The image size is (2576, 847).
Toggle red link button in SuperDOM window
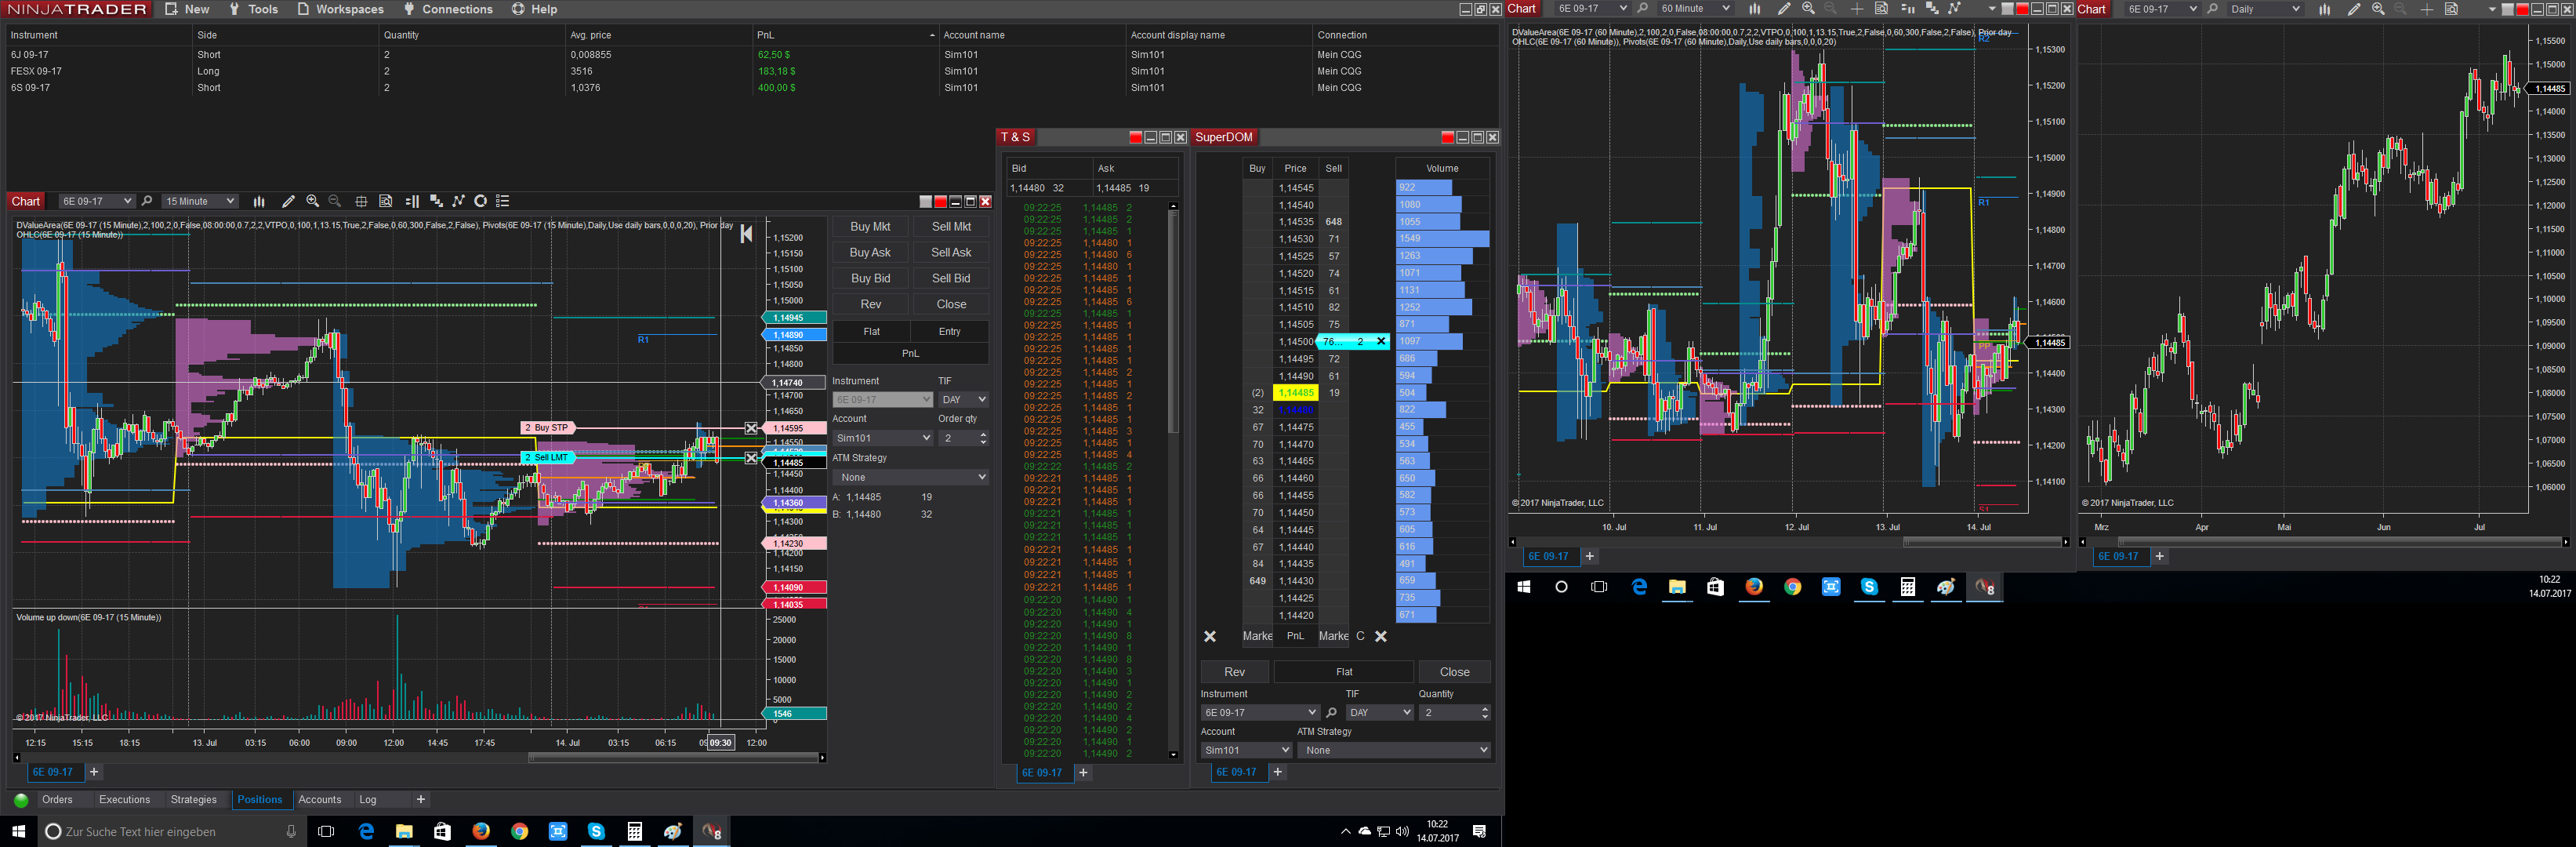[1447, 138]
